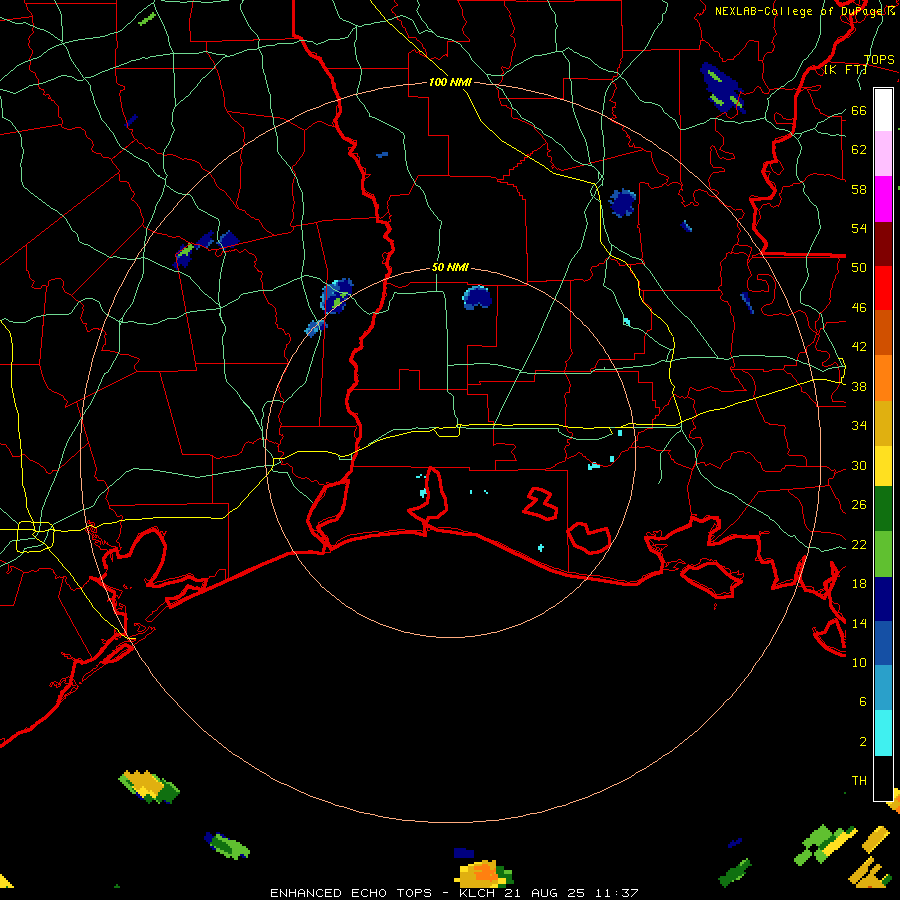Click the '50 NMI' range ring label

click(x=450, y=267)
